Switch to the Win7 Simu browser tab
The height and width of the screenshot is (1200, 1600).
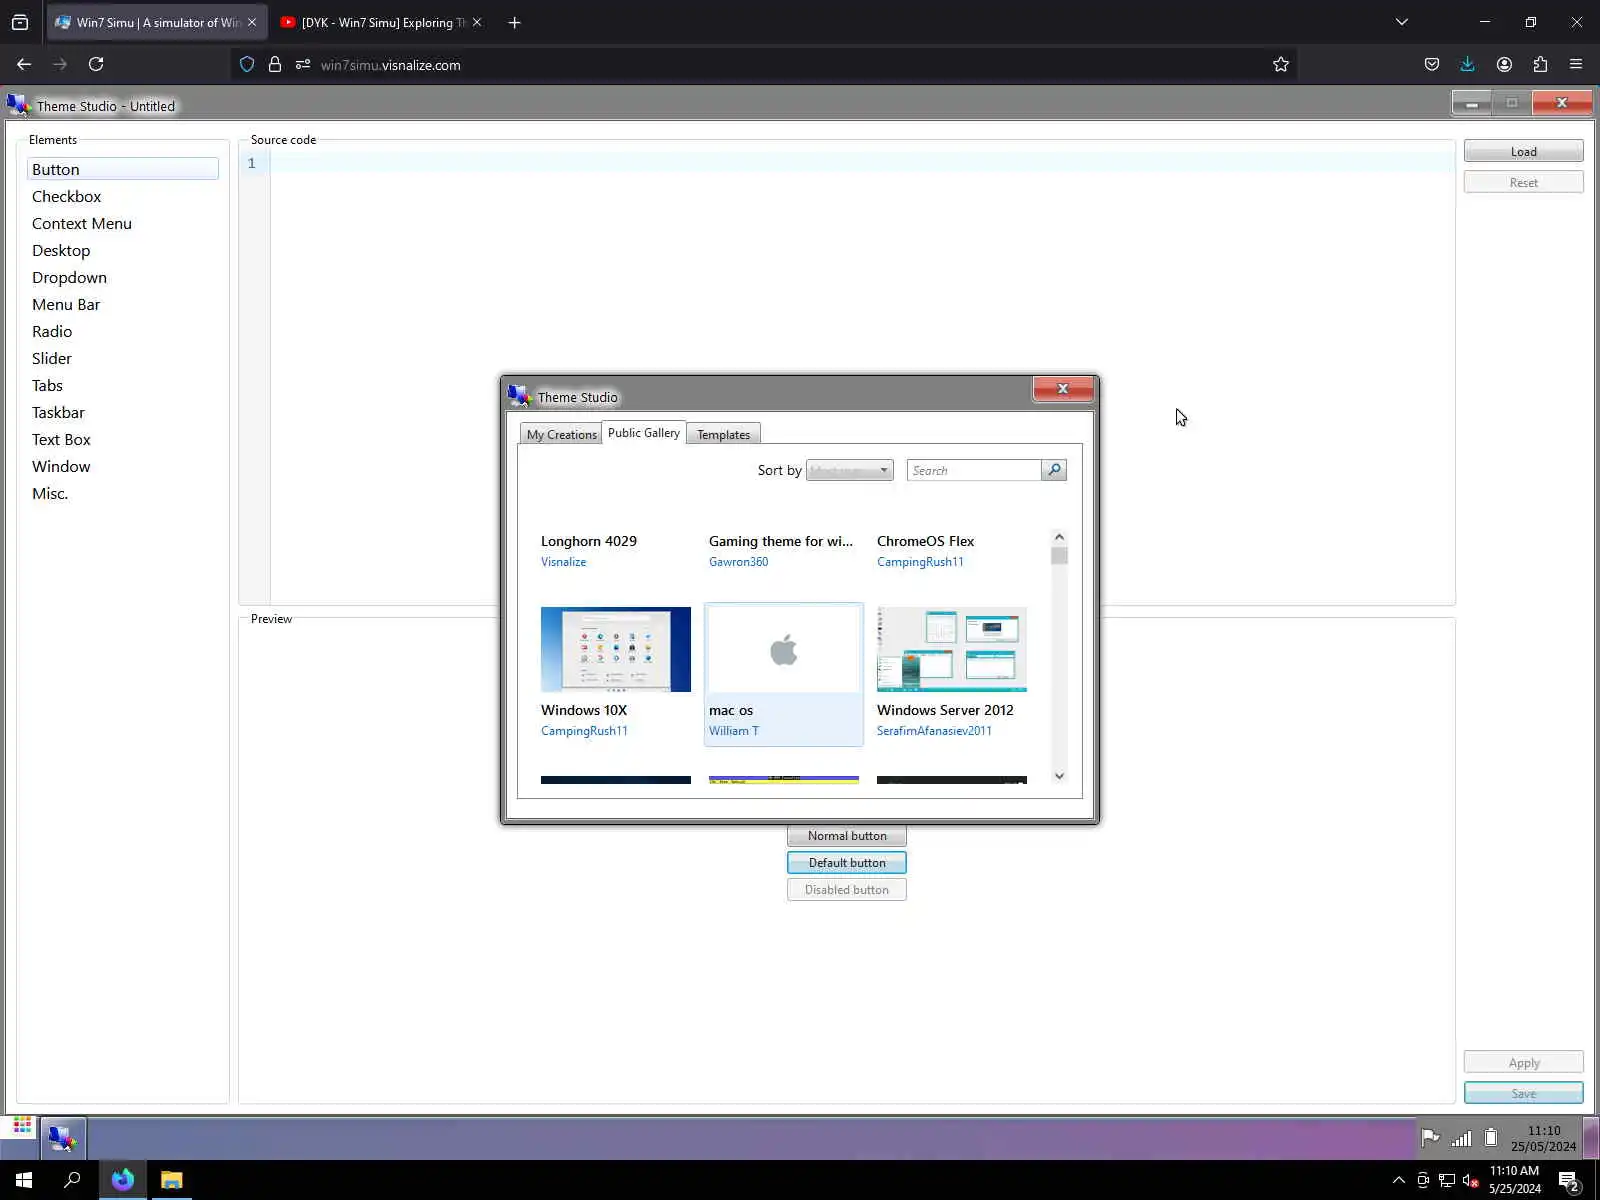tap(157, 22)
